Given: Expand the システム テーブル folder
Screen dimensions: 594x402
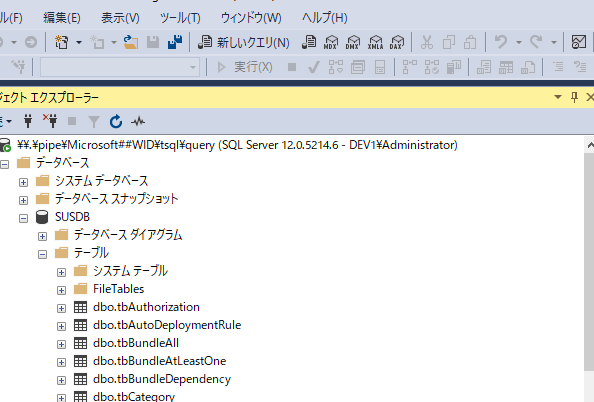Looking at the screenshot, I should (61, 272).
